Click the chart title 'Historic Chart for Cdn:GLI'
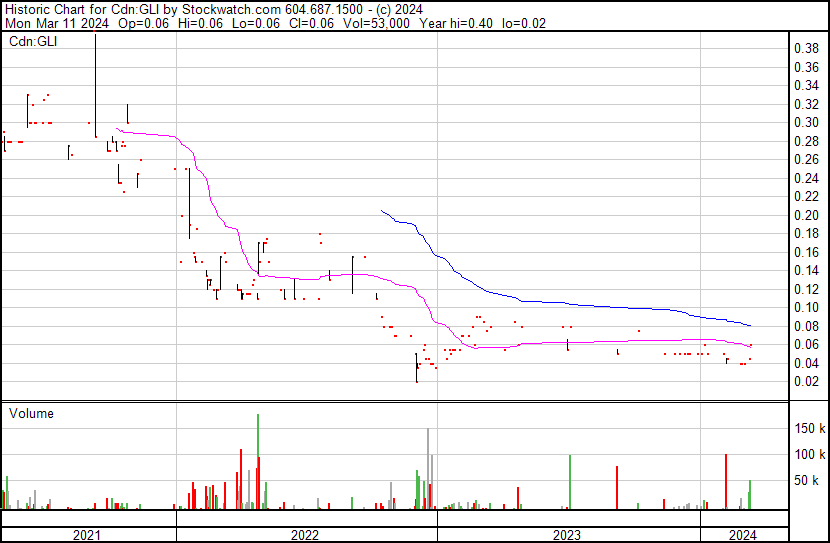Screen dimensions: 830x543 tap(82, 9)
